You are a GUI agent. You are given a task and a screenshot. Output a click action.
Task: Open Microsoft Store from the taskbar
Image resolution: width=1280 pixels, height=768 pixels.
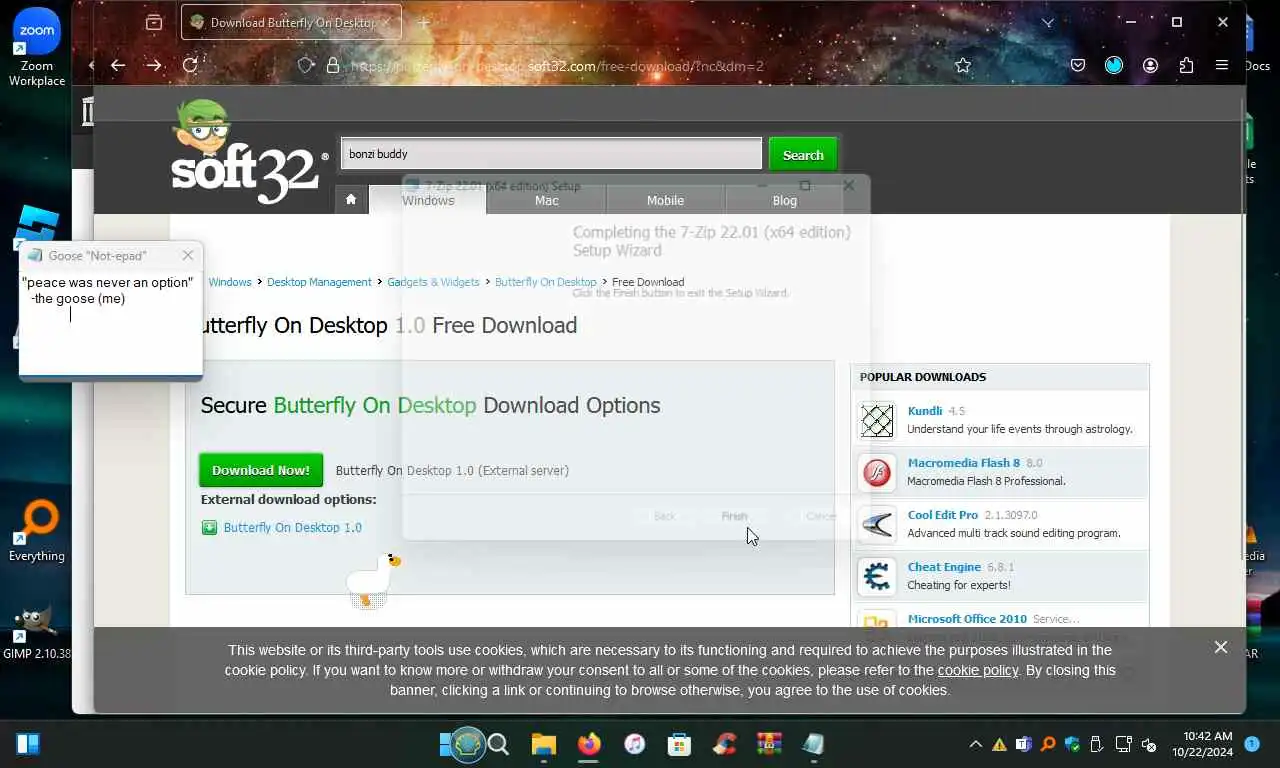(x=679, y=744)
